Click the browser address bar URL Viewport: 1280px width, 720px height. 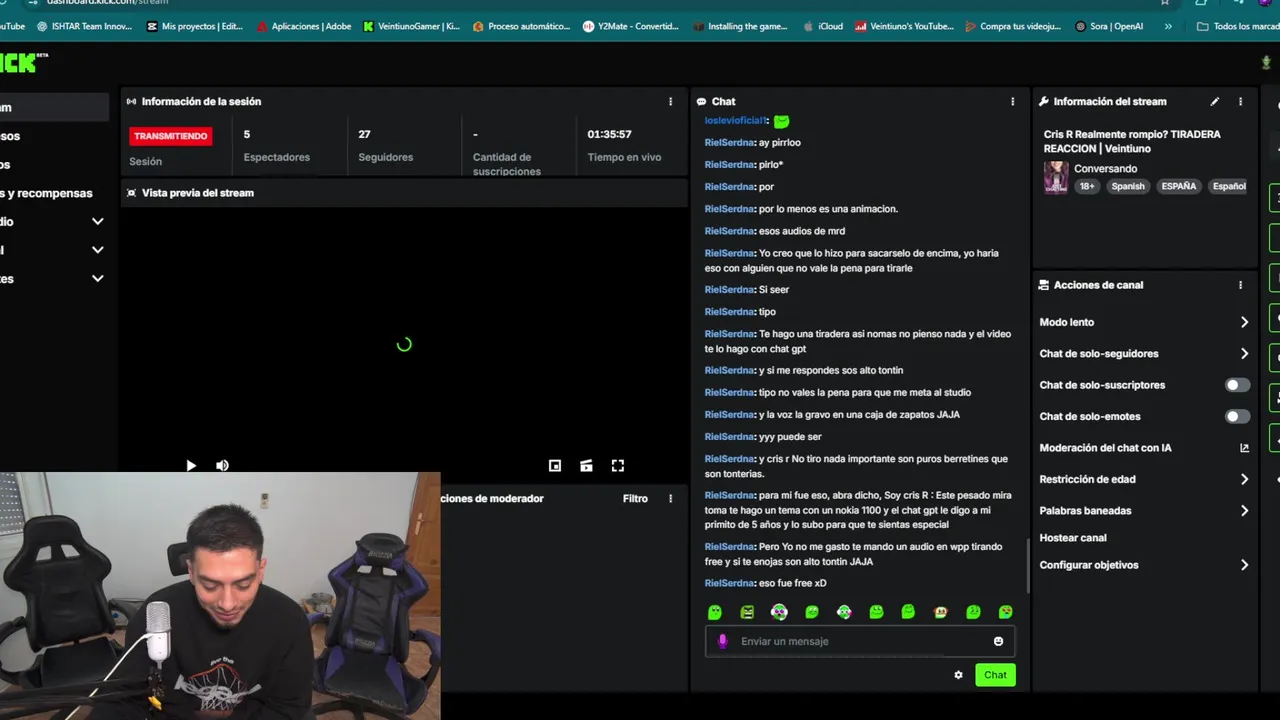pyautogui.click(x=107, y=2)
